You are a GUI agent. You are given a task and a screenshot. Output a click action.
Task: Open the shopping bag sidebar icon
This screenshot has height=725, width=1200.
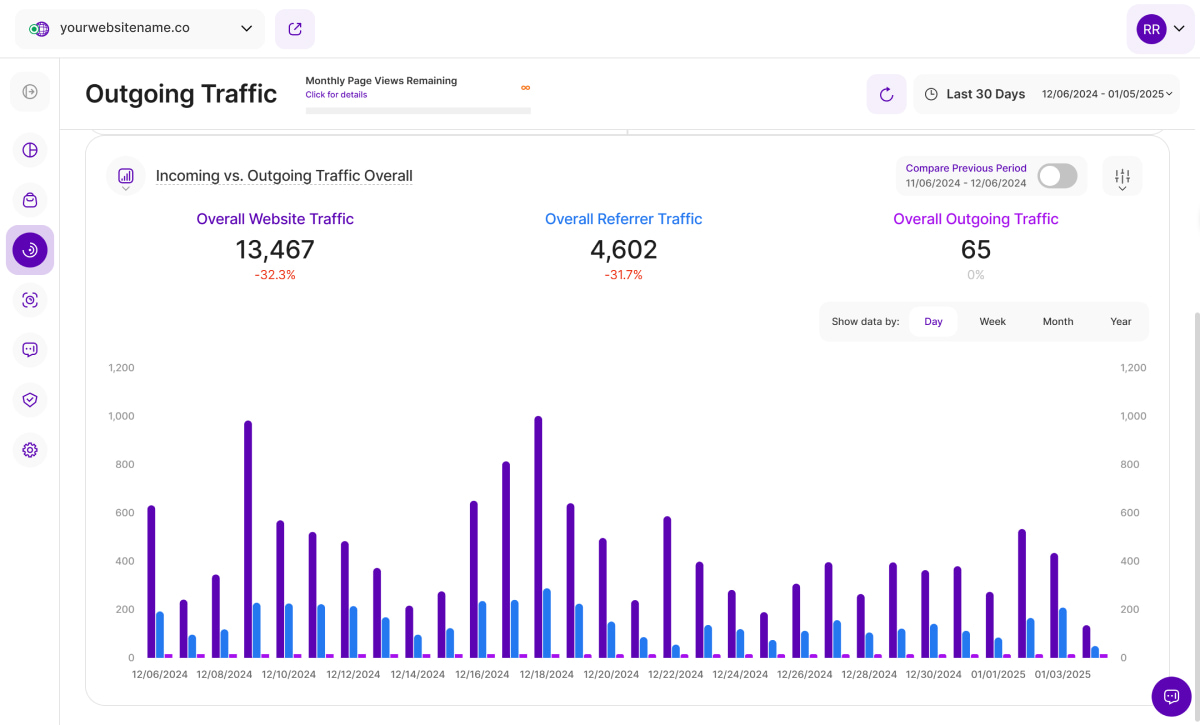[30, 200]
